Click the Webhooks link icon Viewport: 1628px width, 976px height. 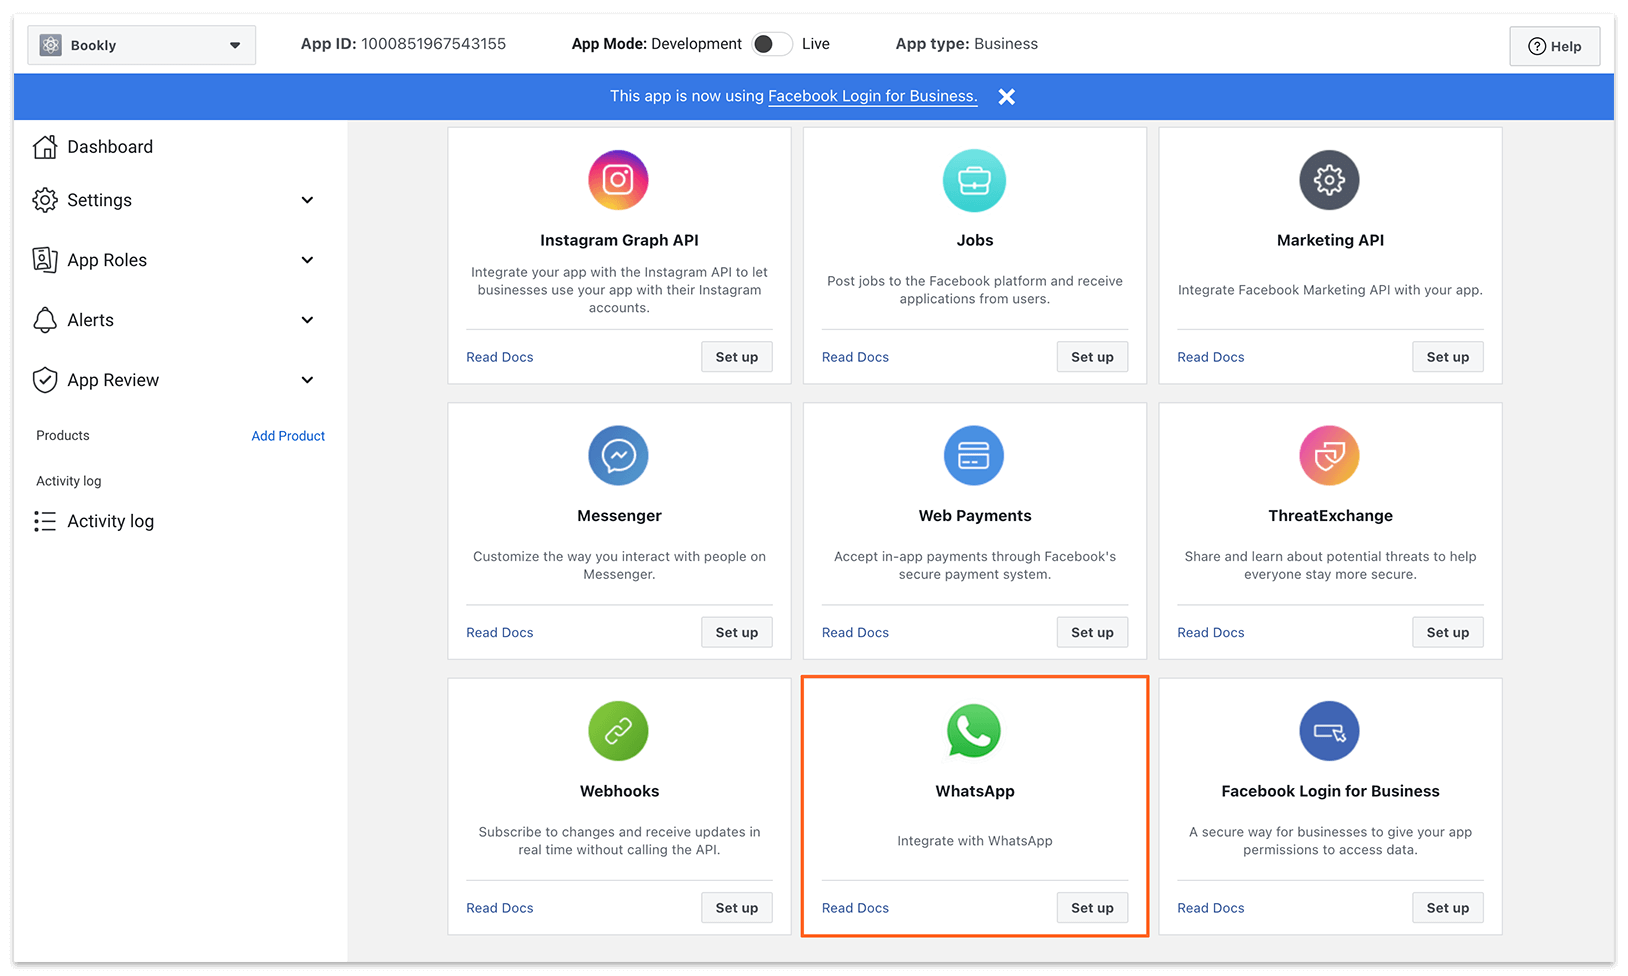(618, 731)
